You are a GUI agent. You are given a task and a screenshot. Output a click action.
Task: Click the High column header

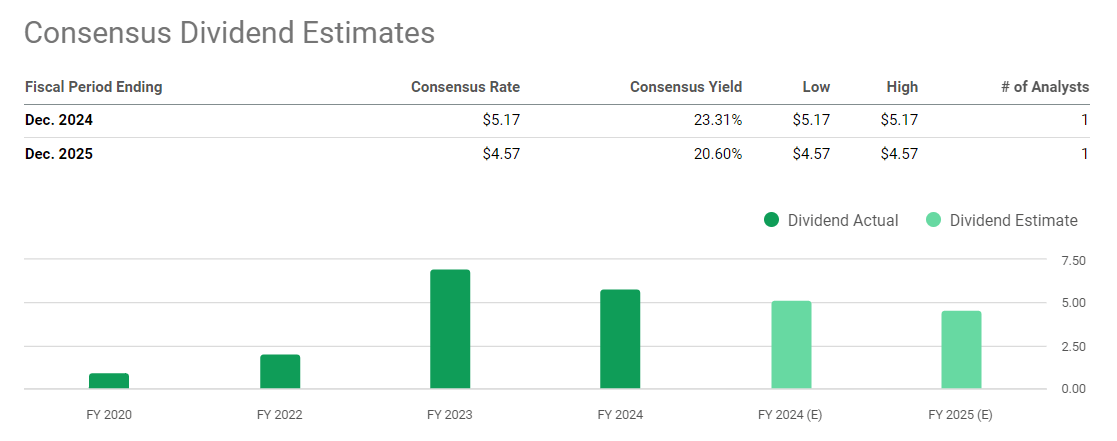[x=902, y=87]
